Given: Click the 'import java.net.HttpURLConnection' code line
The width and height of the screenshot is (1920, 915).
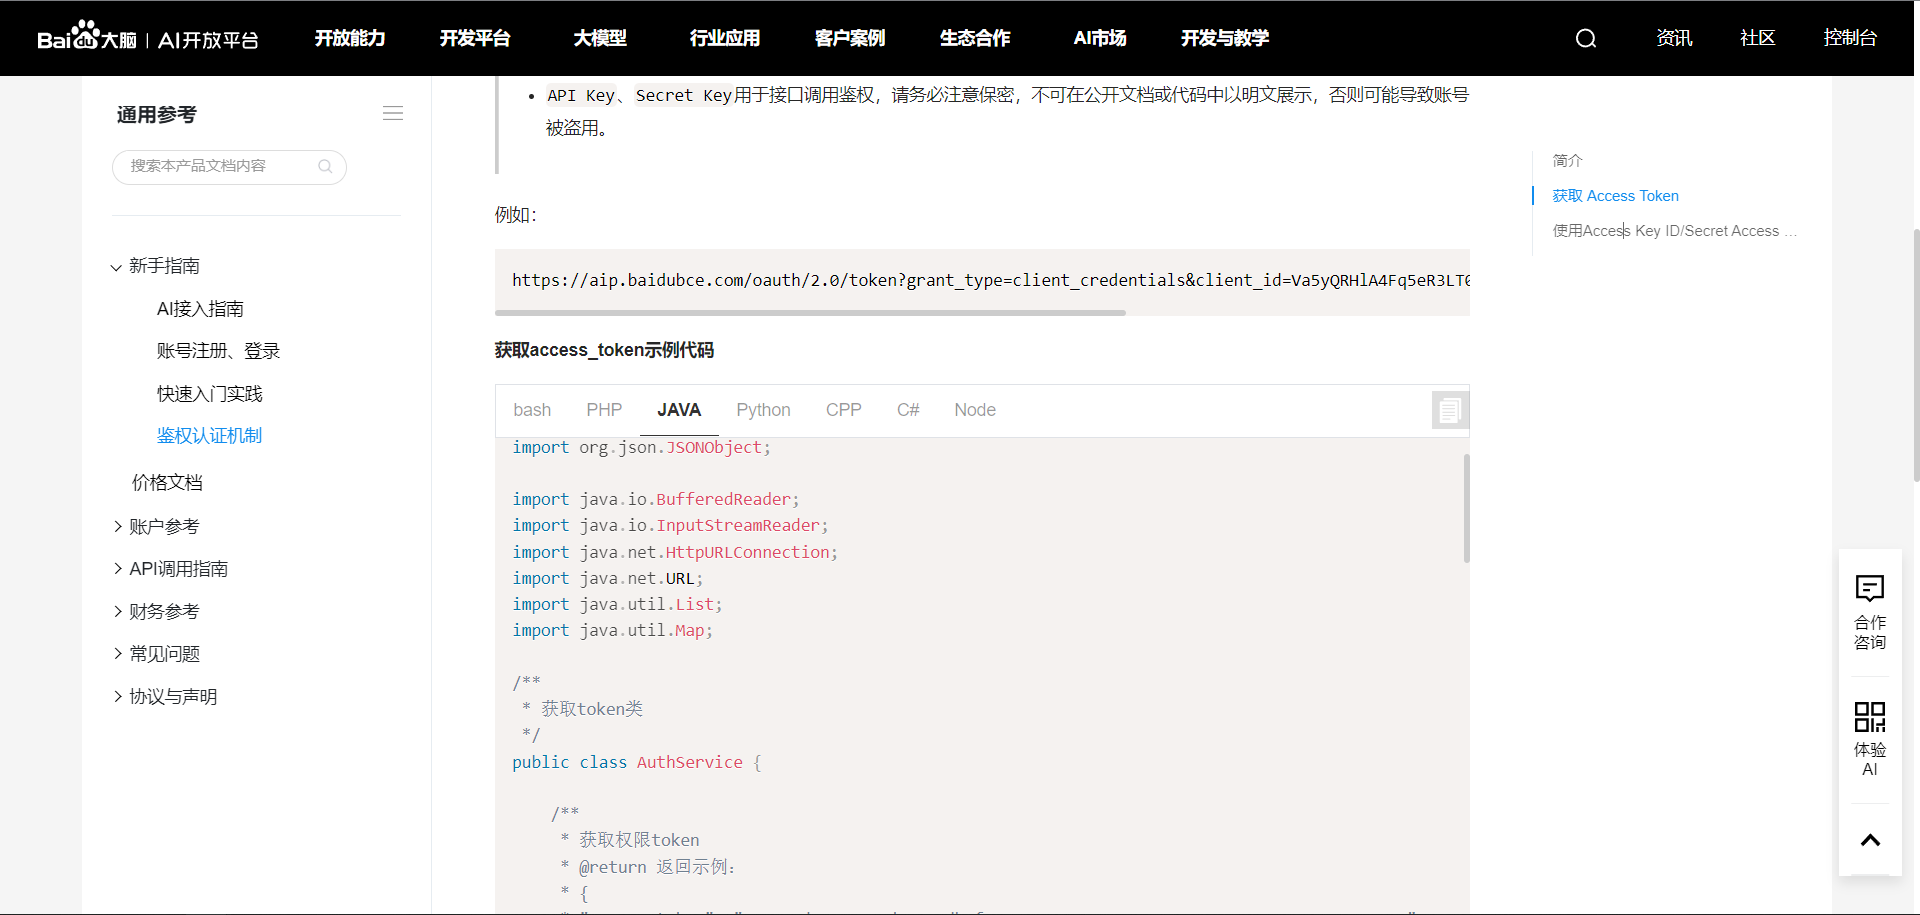Looking at the screenshot, I should [675, 552].
